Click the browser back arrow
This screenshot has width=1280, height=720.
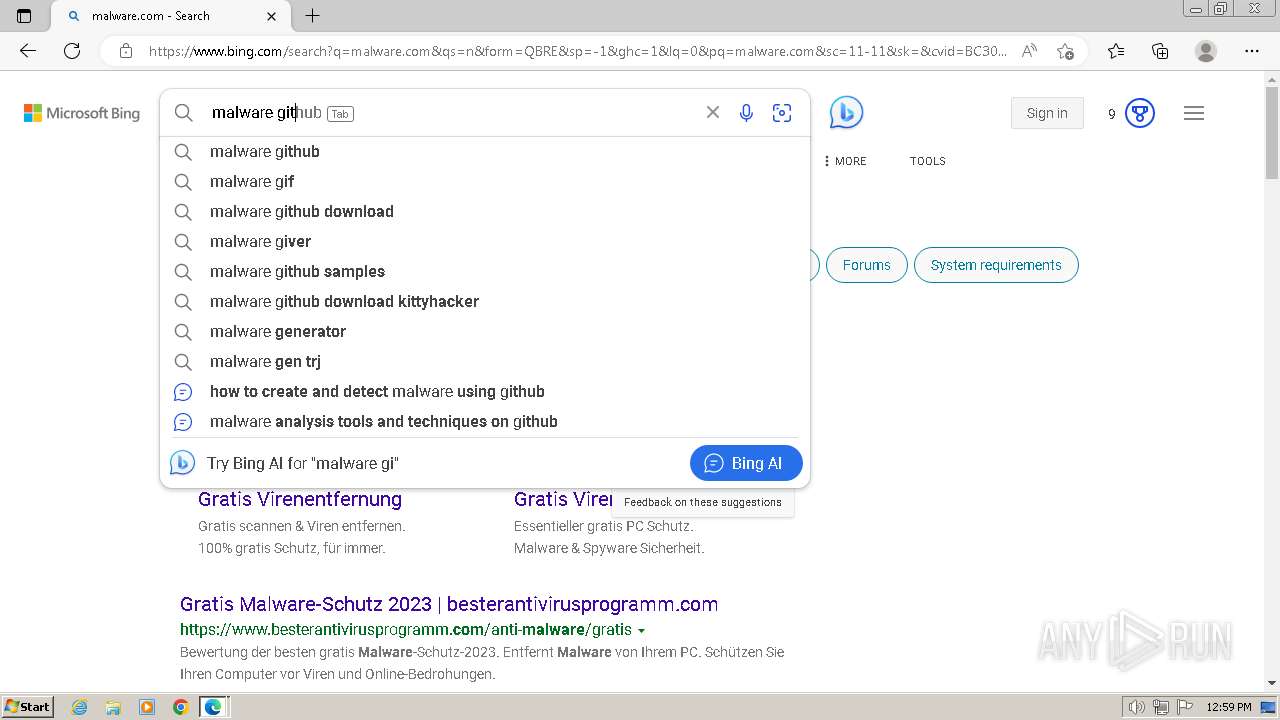[x=28, y=51]
